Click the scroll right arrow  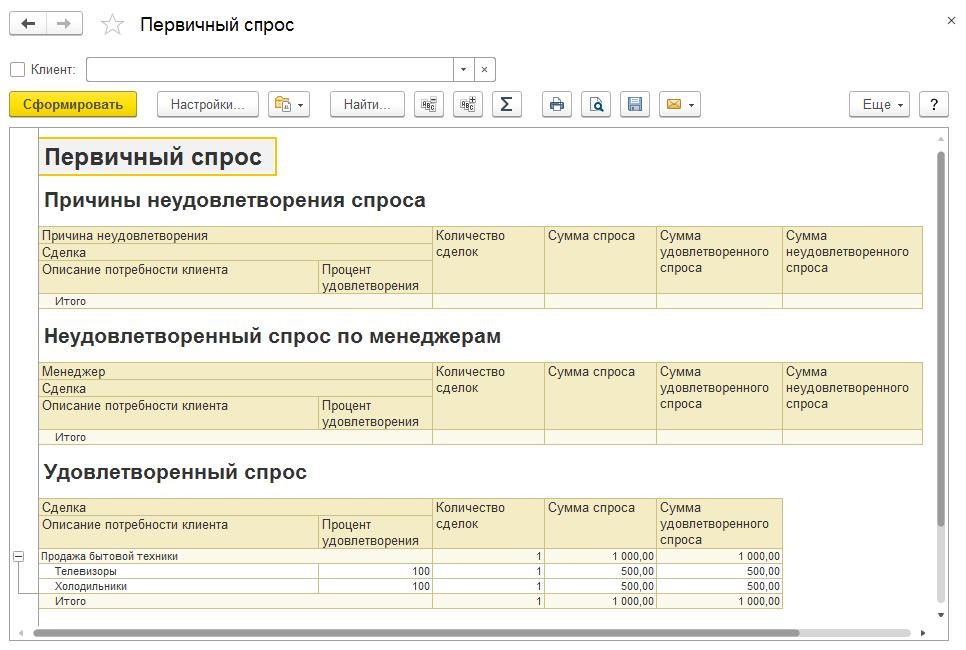pos(923,633)
